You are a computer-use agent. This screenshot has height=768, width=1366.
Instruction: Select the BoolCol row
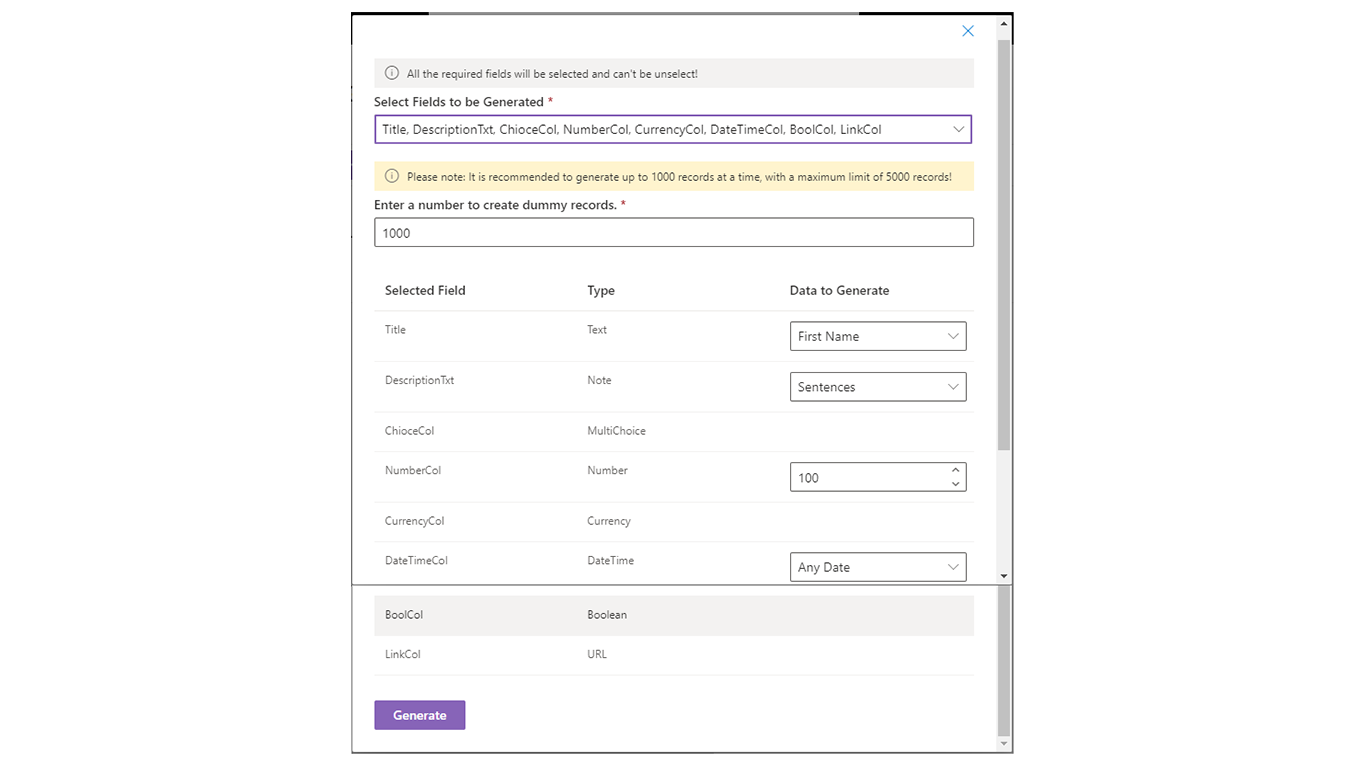(x=674, y=615)
